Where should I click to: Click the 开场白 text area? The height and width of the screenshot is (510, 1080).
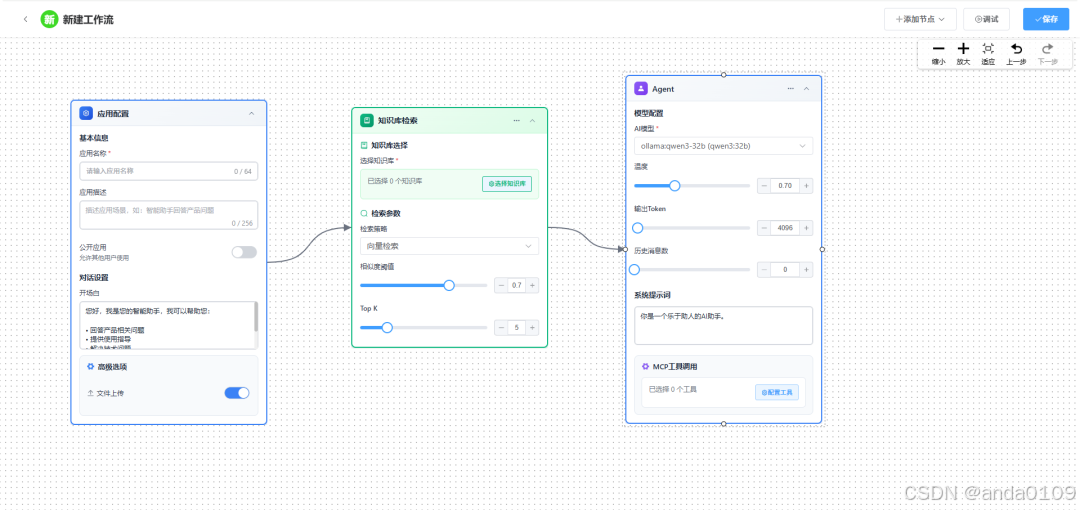pos(169,325)
